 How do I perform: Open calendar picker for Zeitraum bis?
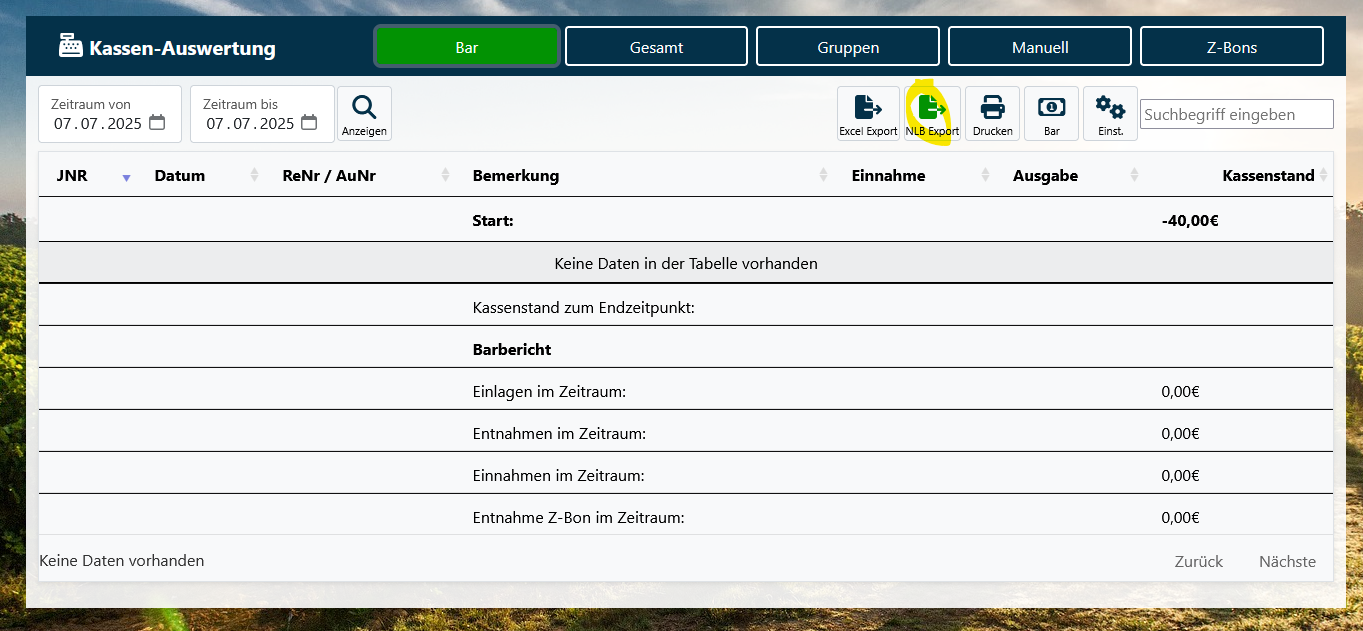click(x=309, y=123)
